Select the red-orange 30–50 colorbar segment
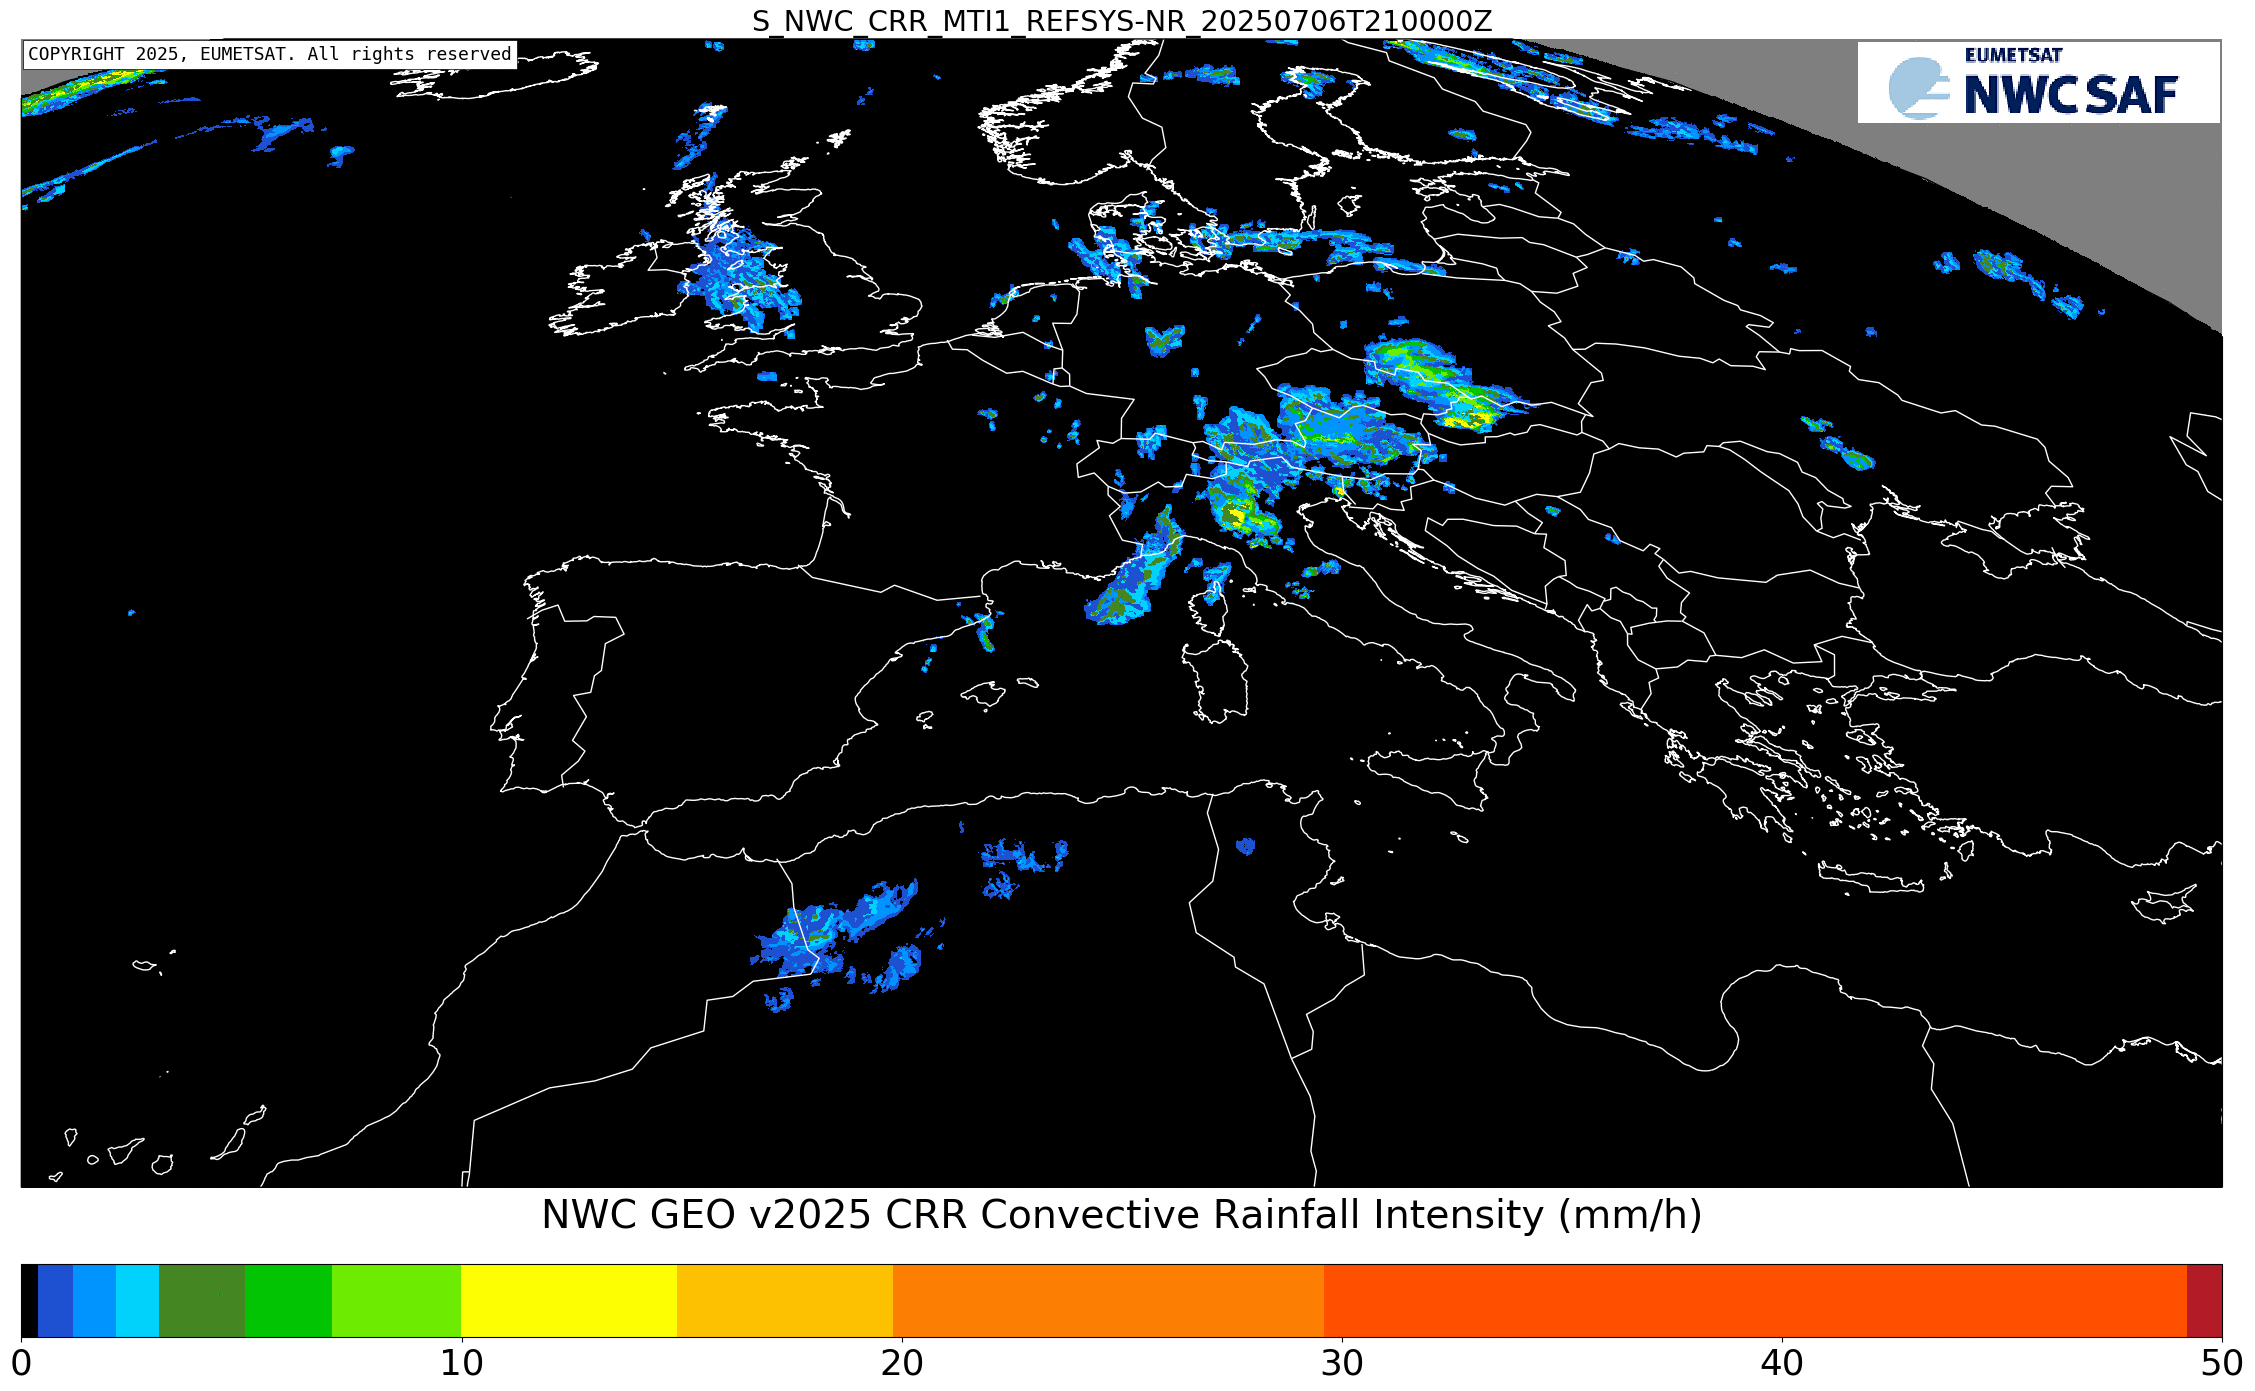Viewport: 2255px width, 1391px height. (x=1755, y=1301)
